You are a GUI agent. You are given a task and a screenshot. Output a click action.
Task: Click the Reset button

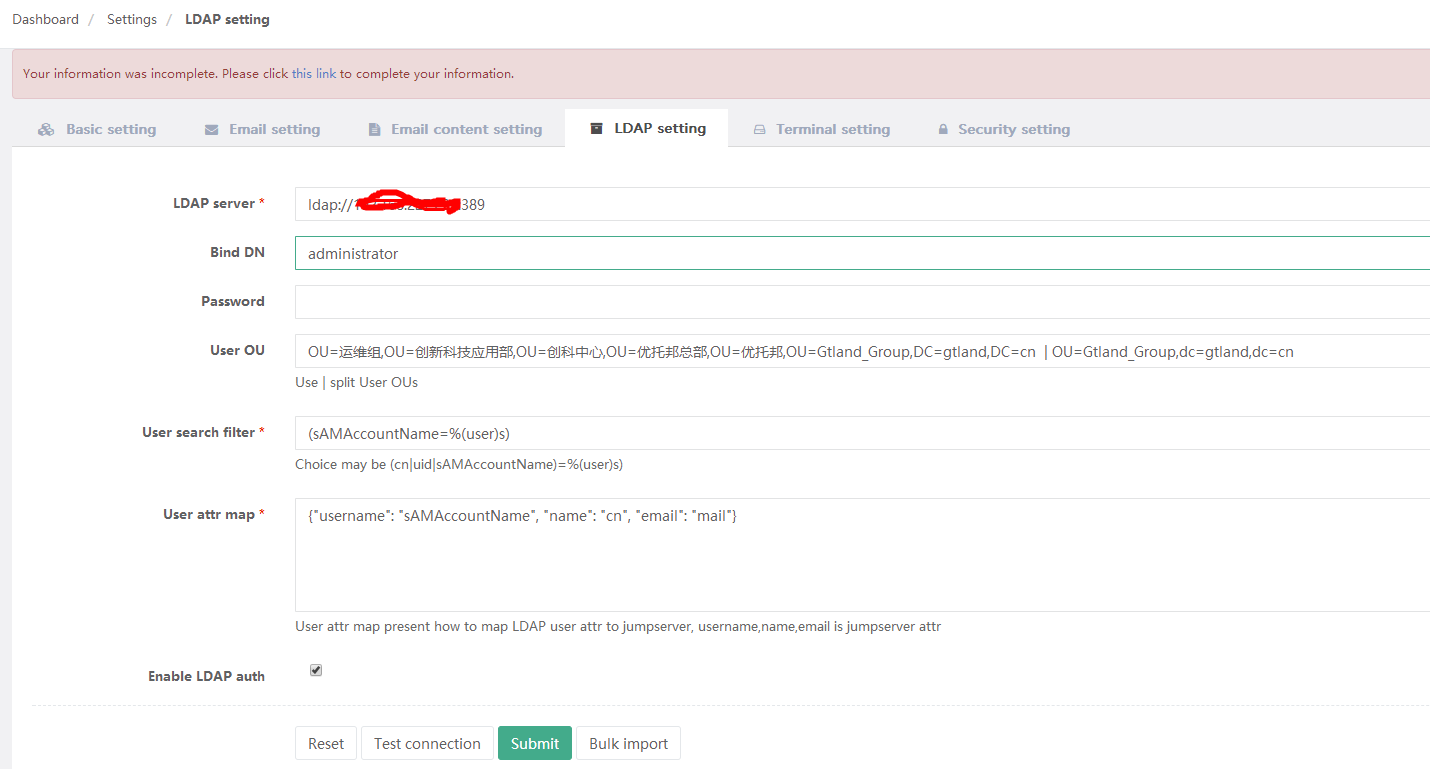325,743
